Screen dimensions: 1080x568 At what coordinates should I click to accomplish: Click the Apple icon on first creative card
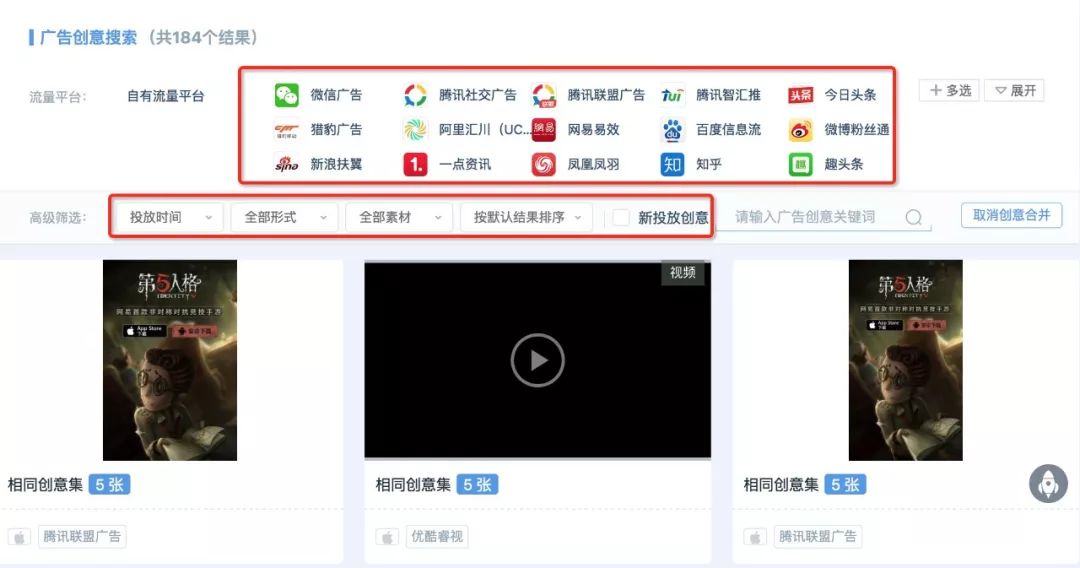click(x=19, y=537)
